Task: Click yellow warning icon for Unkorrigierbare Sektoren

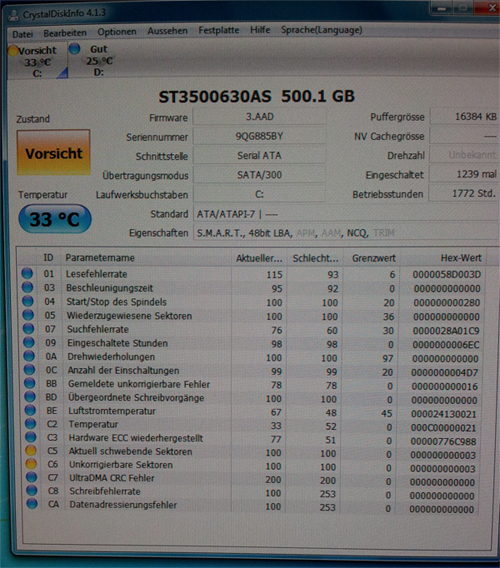Action: point(31,464)
